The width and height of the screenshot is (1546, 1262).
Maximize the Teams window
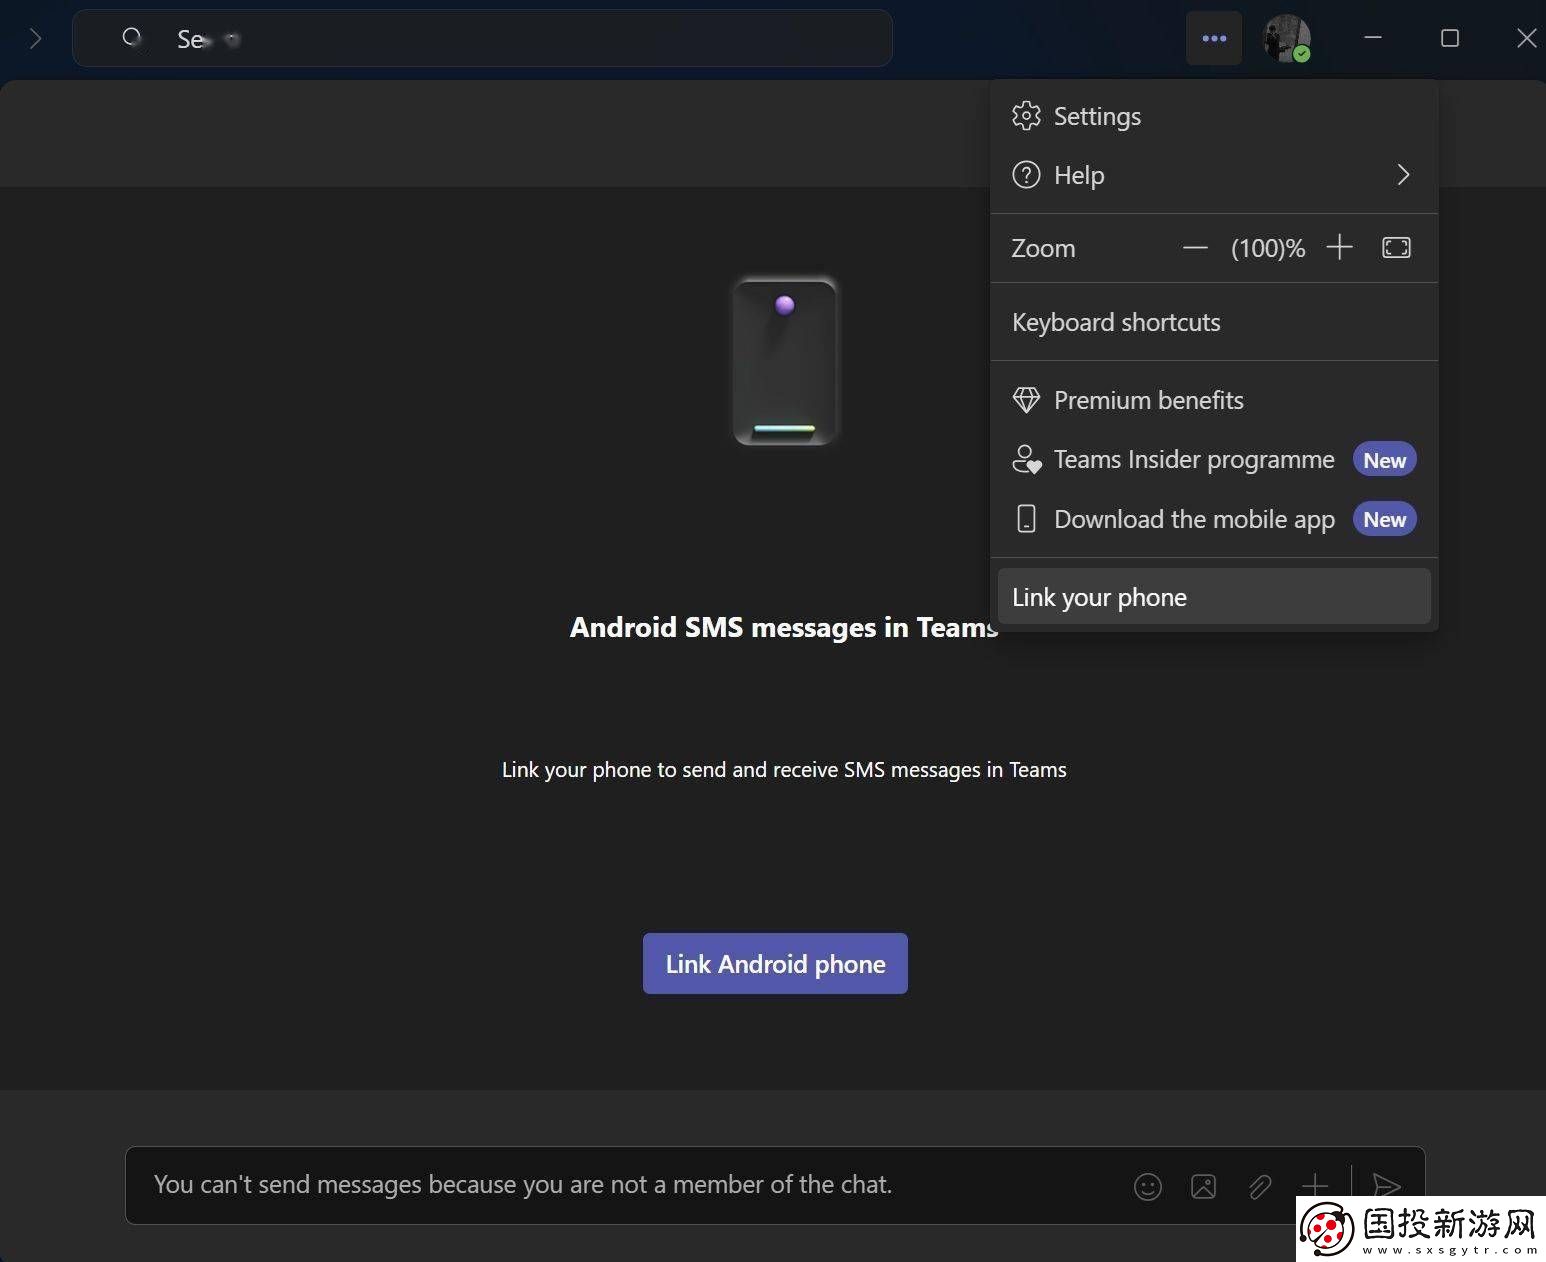coord(1450,38)
